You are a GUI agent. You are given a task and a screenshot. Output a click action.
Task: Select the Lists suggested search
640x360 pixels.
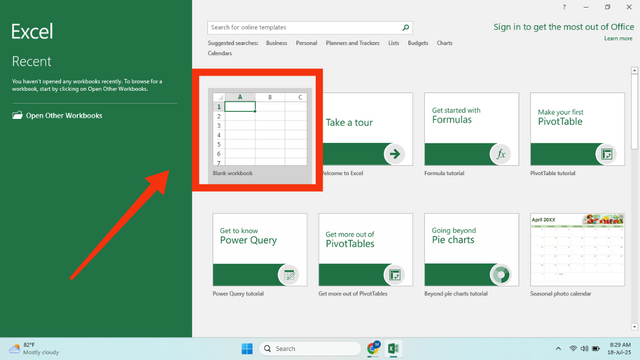pyautogui.click(x=393, y=43)
